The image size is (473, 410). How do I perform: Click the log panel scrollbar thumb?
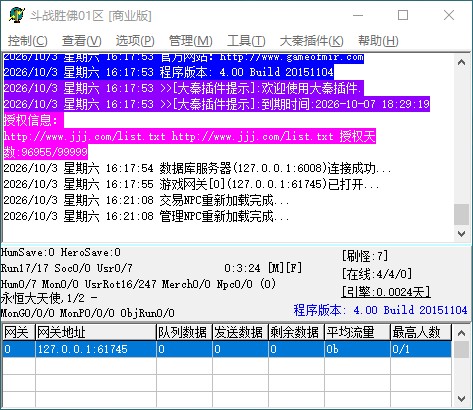[x=462, y=214]
